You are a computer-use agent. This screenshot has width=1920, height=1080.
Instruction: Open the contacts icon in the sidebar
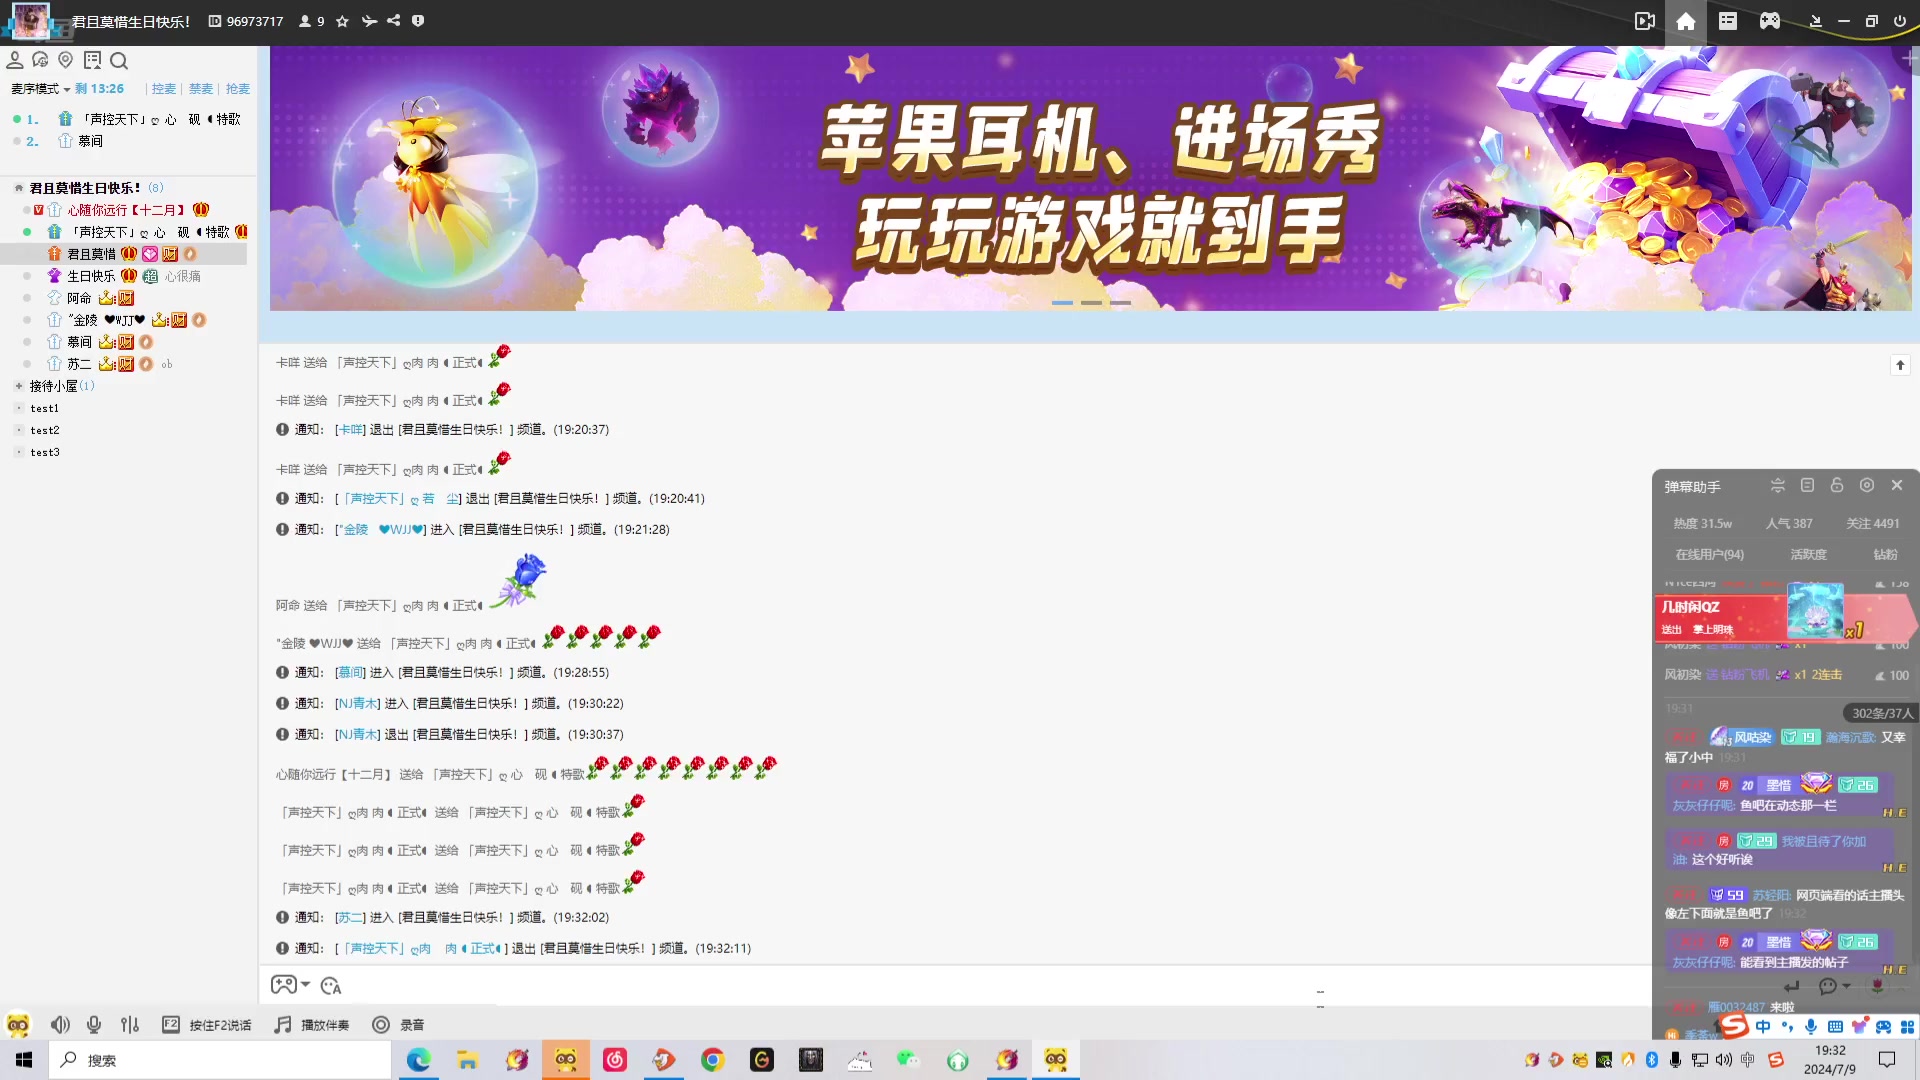pos(15,60)
